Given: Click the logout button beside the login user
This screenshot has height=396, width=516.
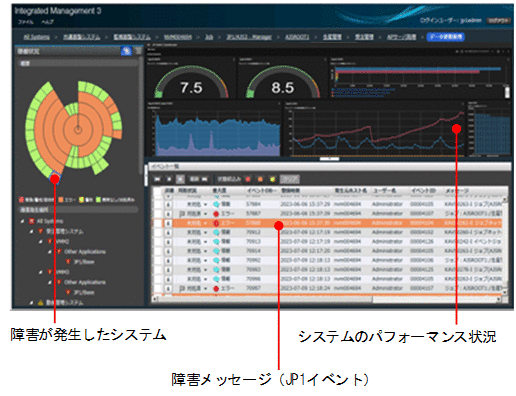Looking at the screenshot, I should coord(499,21).
